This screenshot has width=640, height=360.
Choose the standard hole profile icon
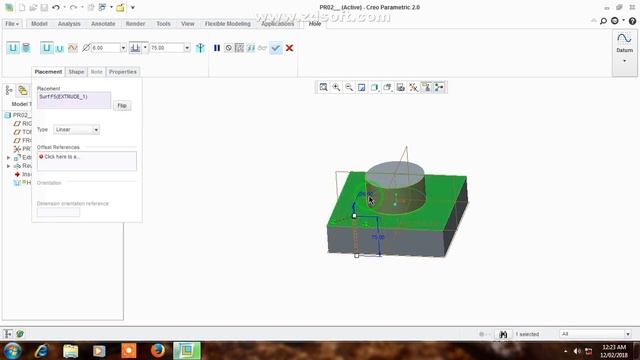click(60, 49)
